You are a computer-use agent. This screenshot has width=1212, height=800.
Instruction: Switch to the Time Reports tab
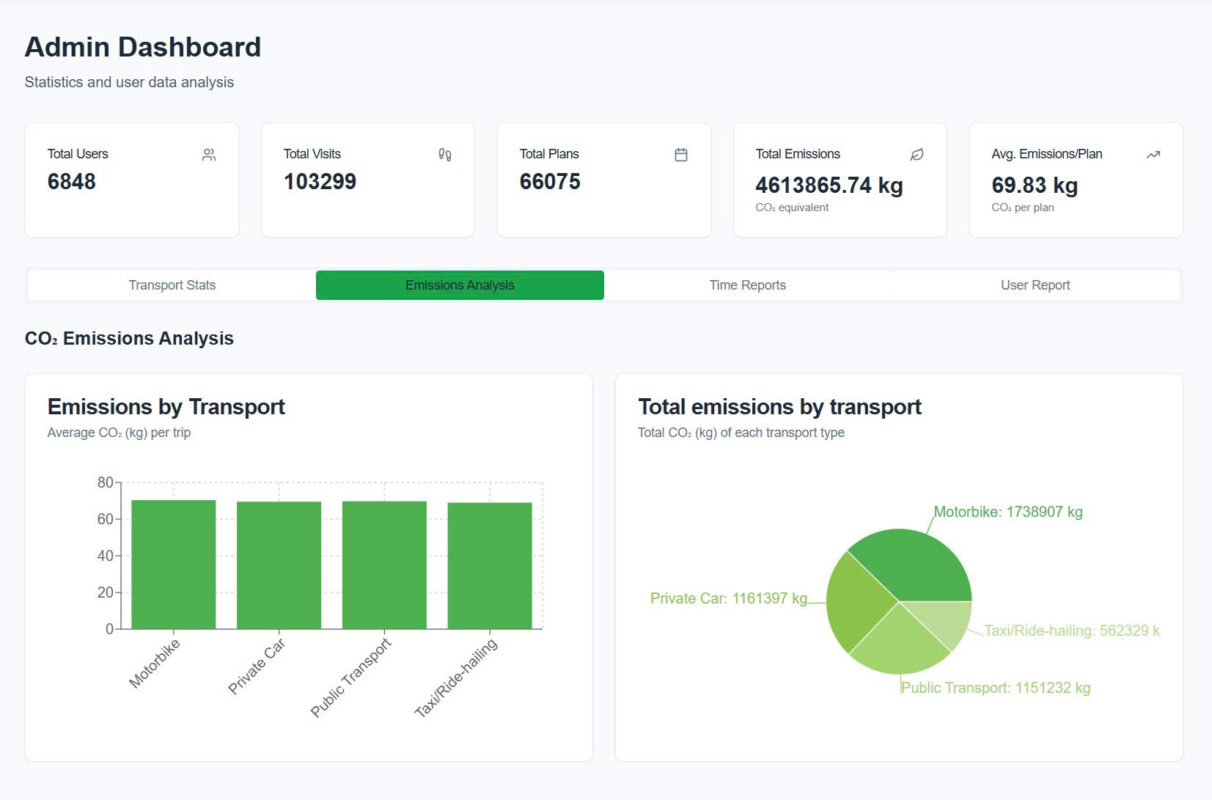click(747, 285)
